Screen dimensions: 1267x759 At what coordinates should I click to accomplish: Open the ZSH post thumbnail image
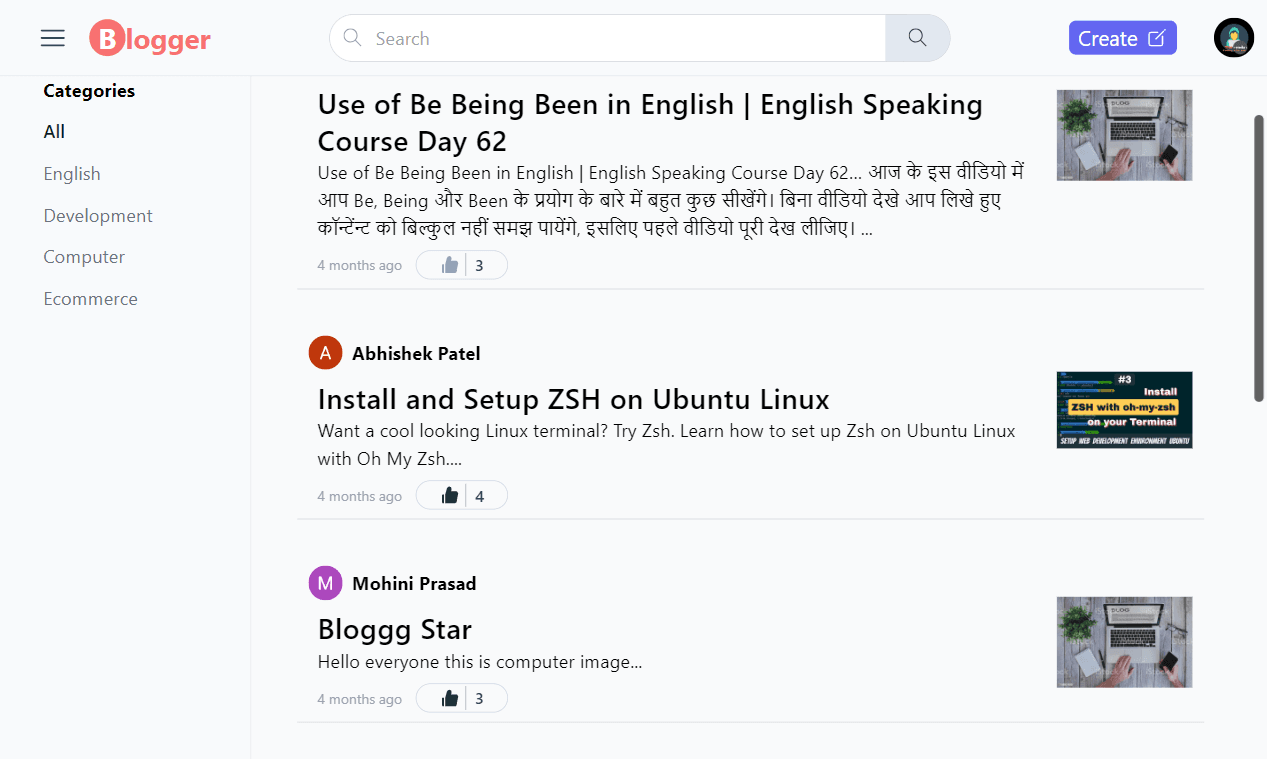point(1124,410)
